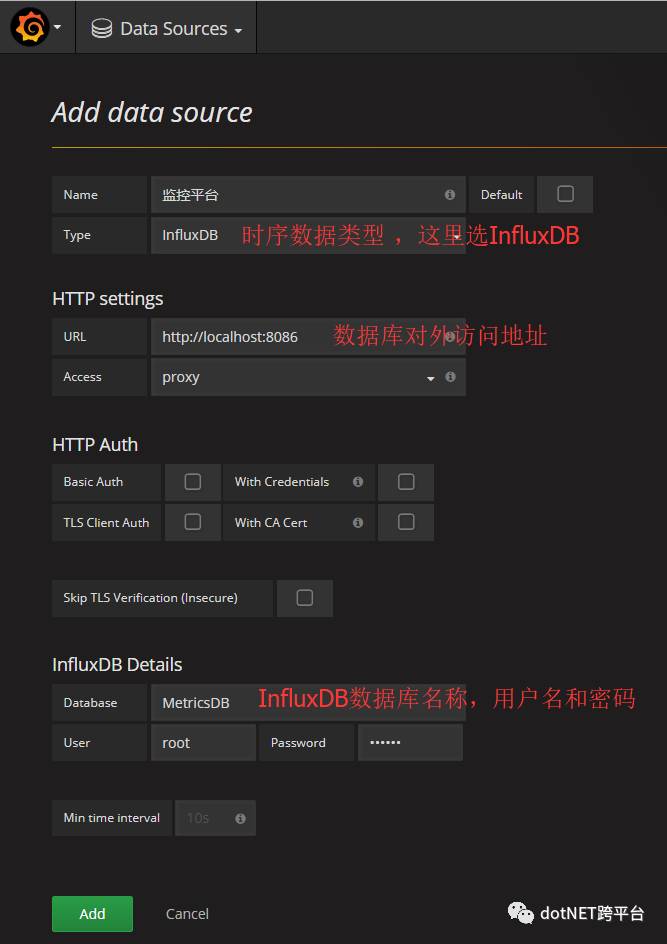Click the info icon beside Access dropdown
This screenshot has height=944, width=667.
[x=450, y=377]
